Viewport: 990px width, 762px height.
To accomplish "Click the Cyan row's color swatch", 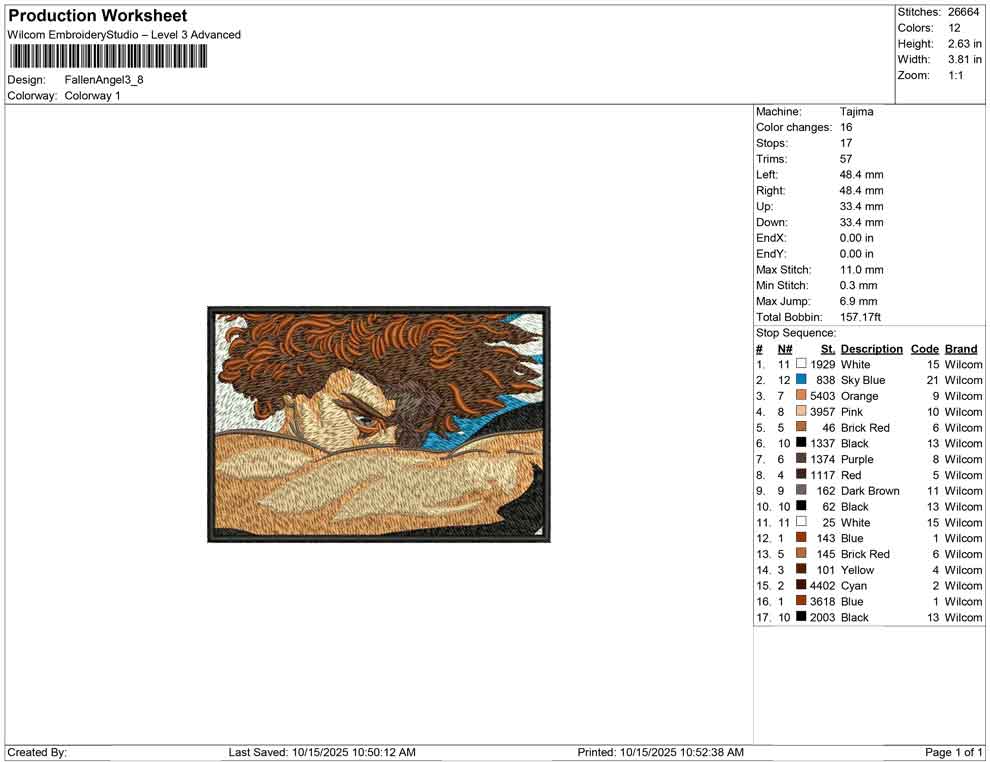I will click(x=801, y=585).
